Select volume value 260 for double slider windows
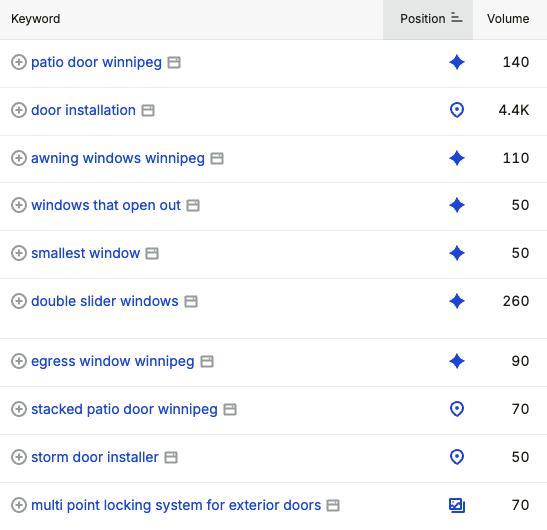The width and height of the screenshot is (547, 530). (516, 301)
